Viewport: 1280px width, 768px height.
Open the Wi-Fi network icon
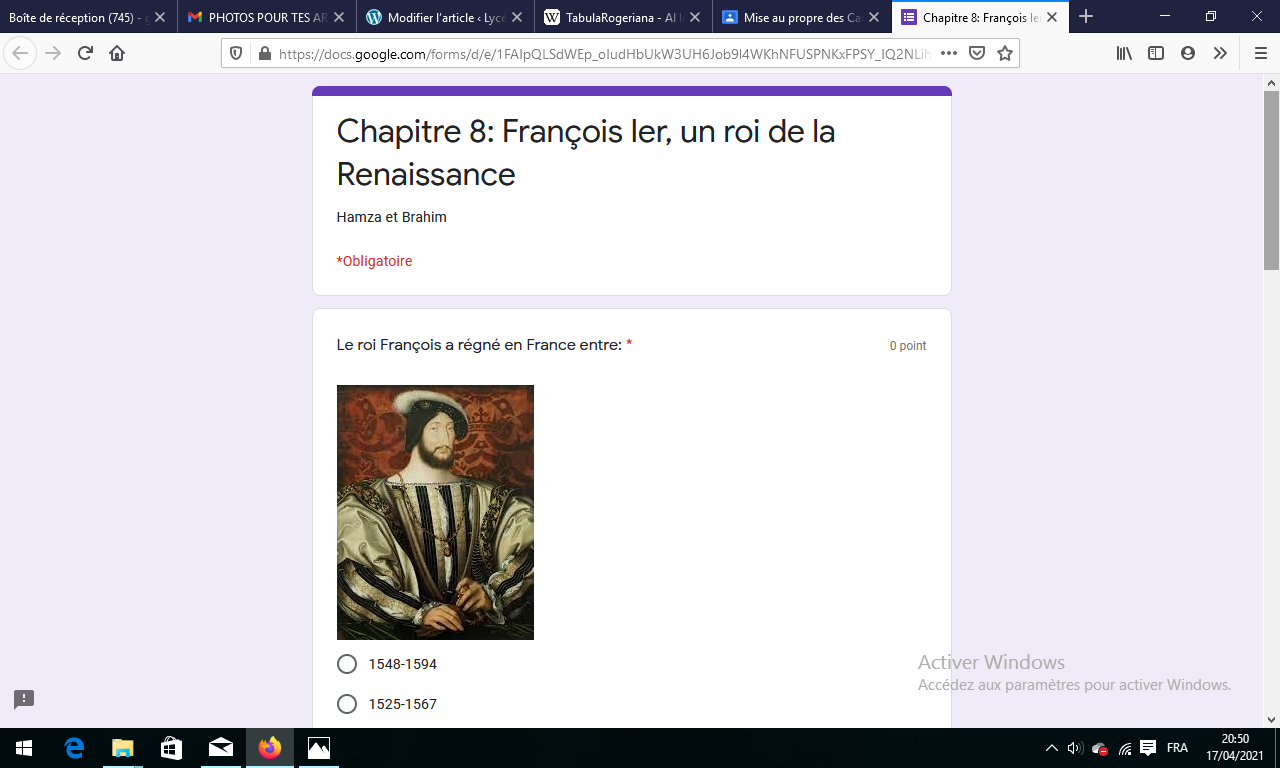point(1125,748)
